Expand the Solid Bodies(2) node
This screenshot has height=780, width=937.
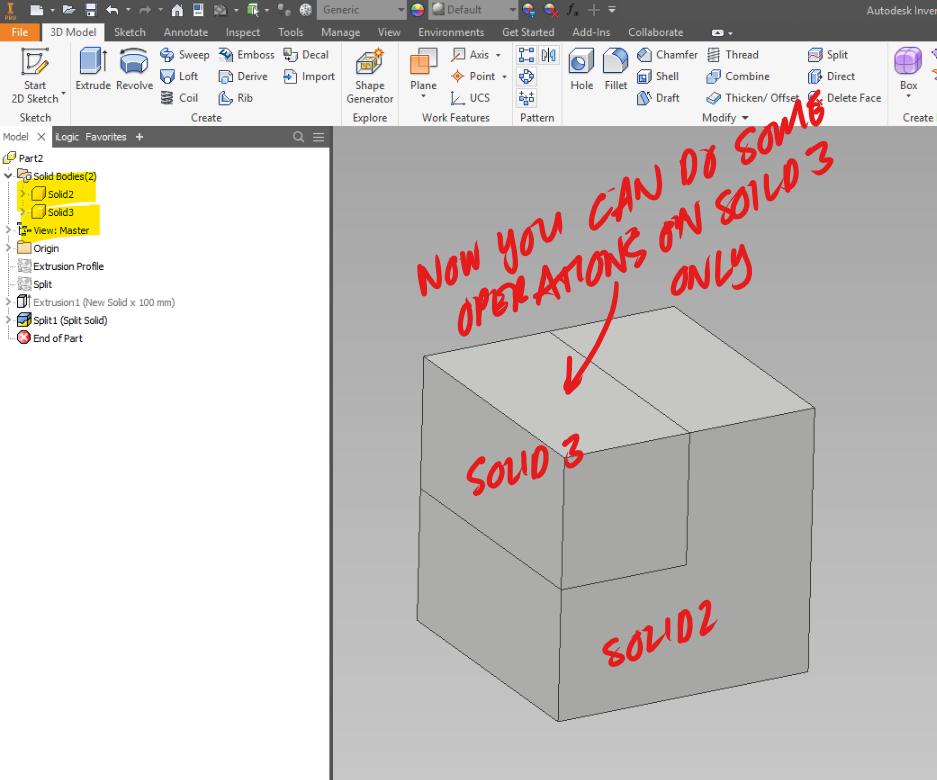click(9, 176)
